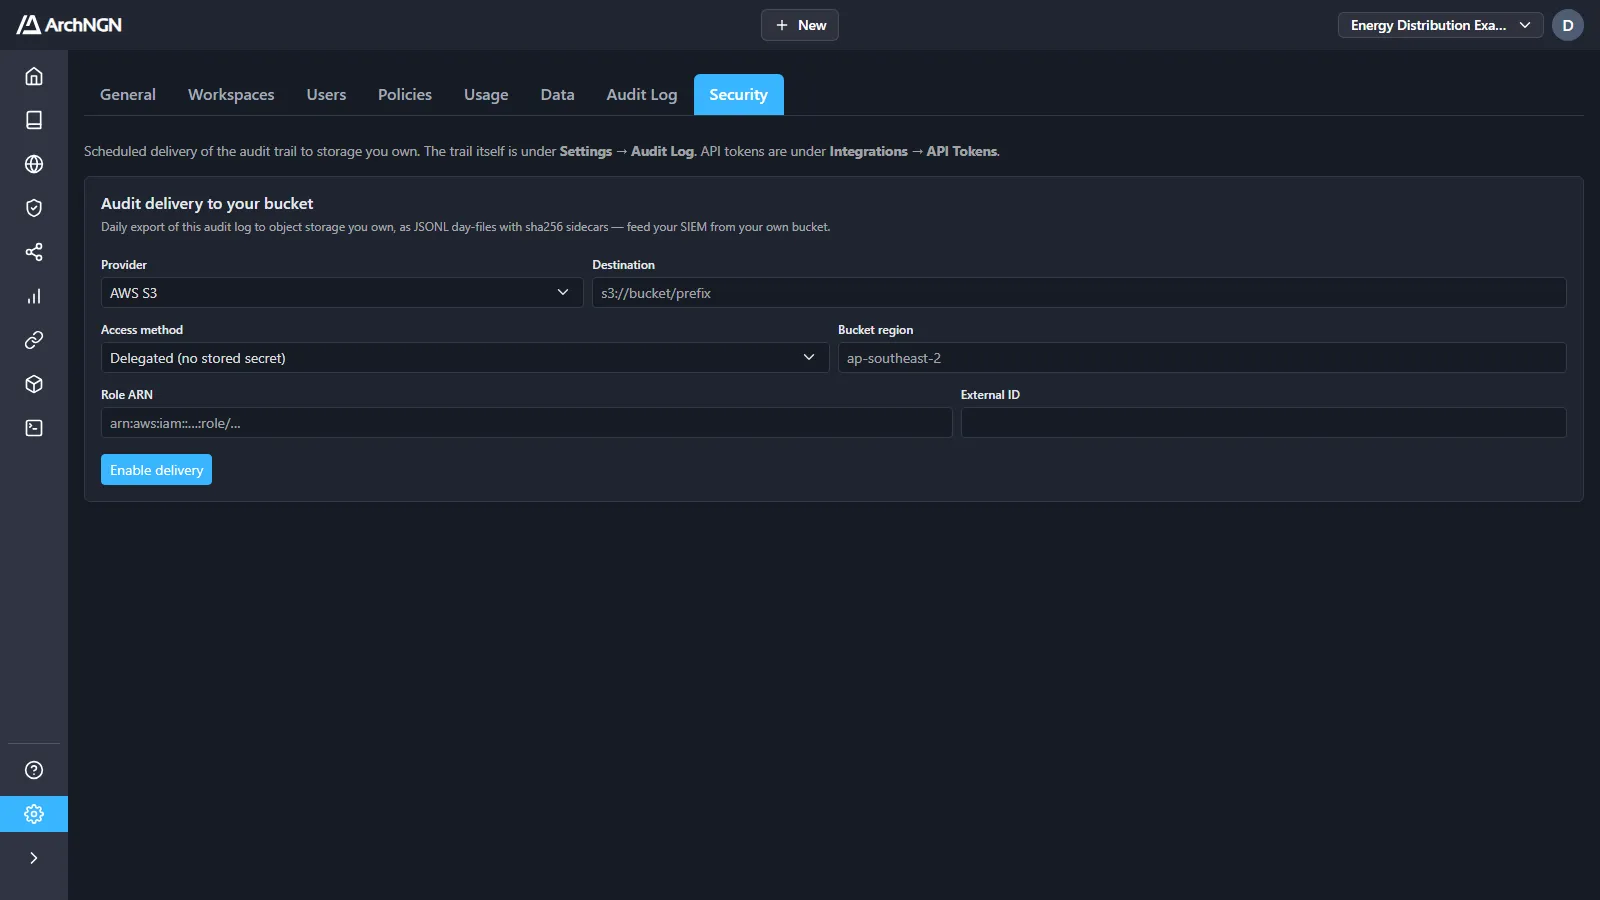Switch to the Policies tab
The height and width of the screenshot is (900, 1600).
point(405,95)
